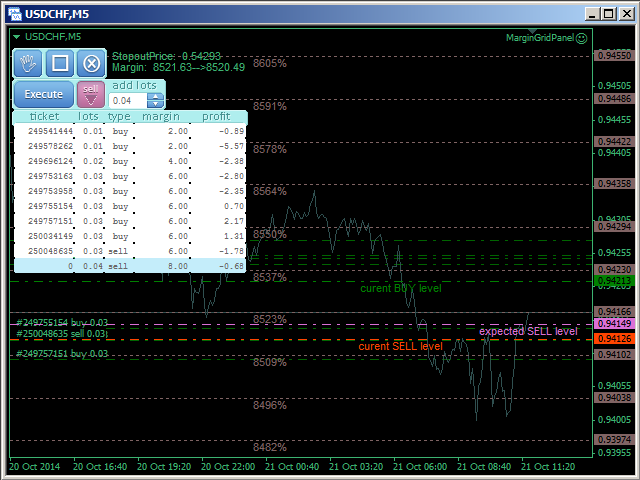Click the margin column header
640x480 pixels.
[160, 117]
